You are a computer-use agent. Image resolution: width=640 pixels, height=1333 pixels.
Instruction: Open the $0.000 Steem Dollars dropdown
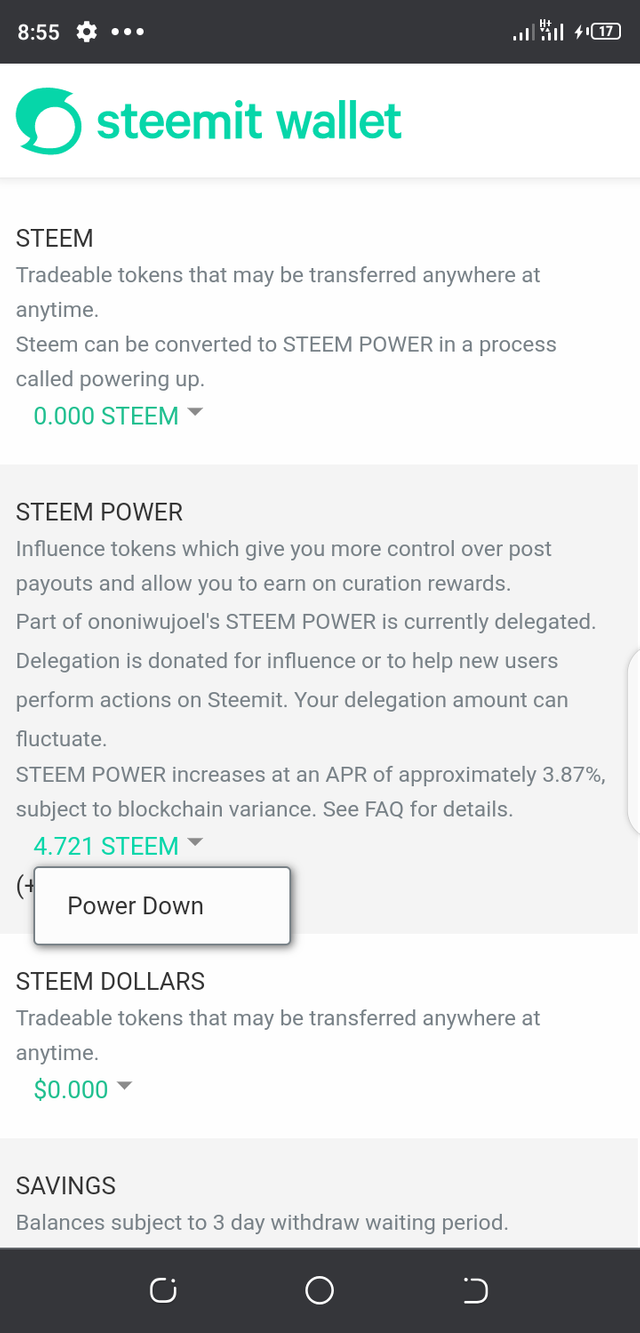[125, 1085]
